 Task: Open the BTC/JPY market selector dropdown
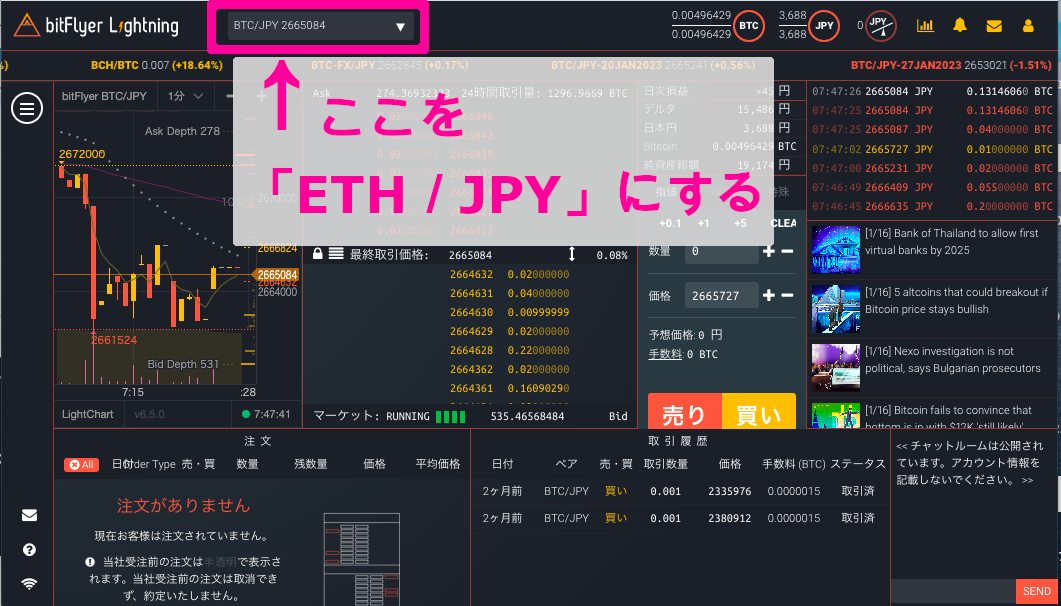(321, 26)
